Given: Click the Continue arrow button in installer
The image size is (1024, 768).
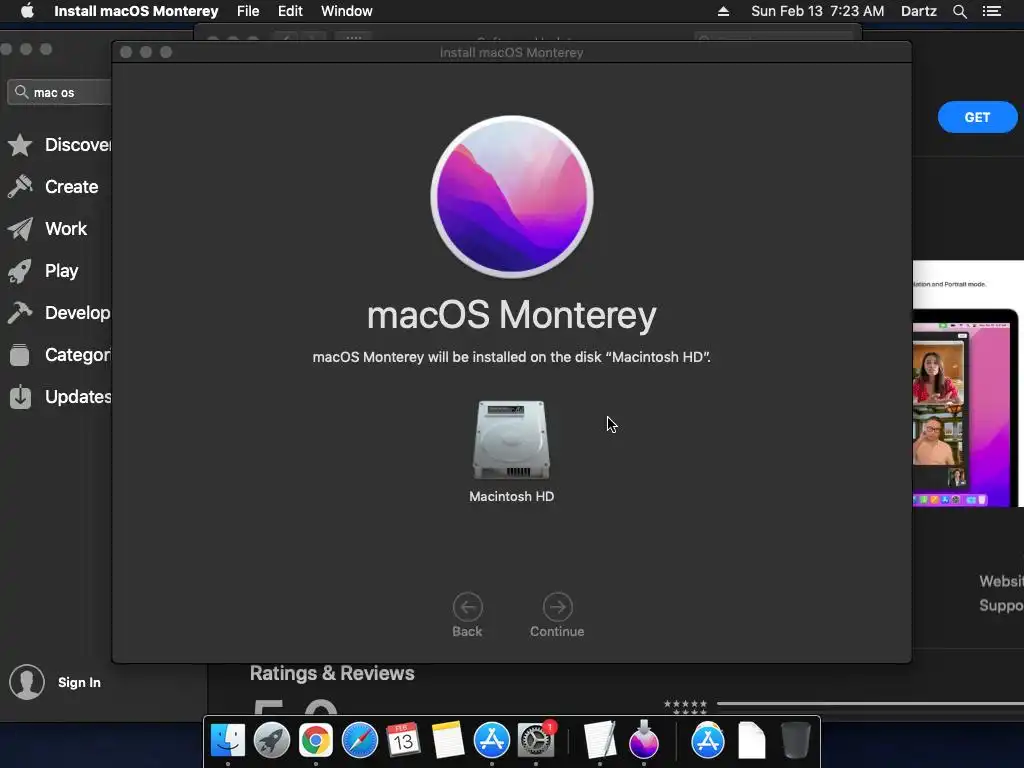Looking at the screenshot, I should (557, 607).
